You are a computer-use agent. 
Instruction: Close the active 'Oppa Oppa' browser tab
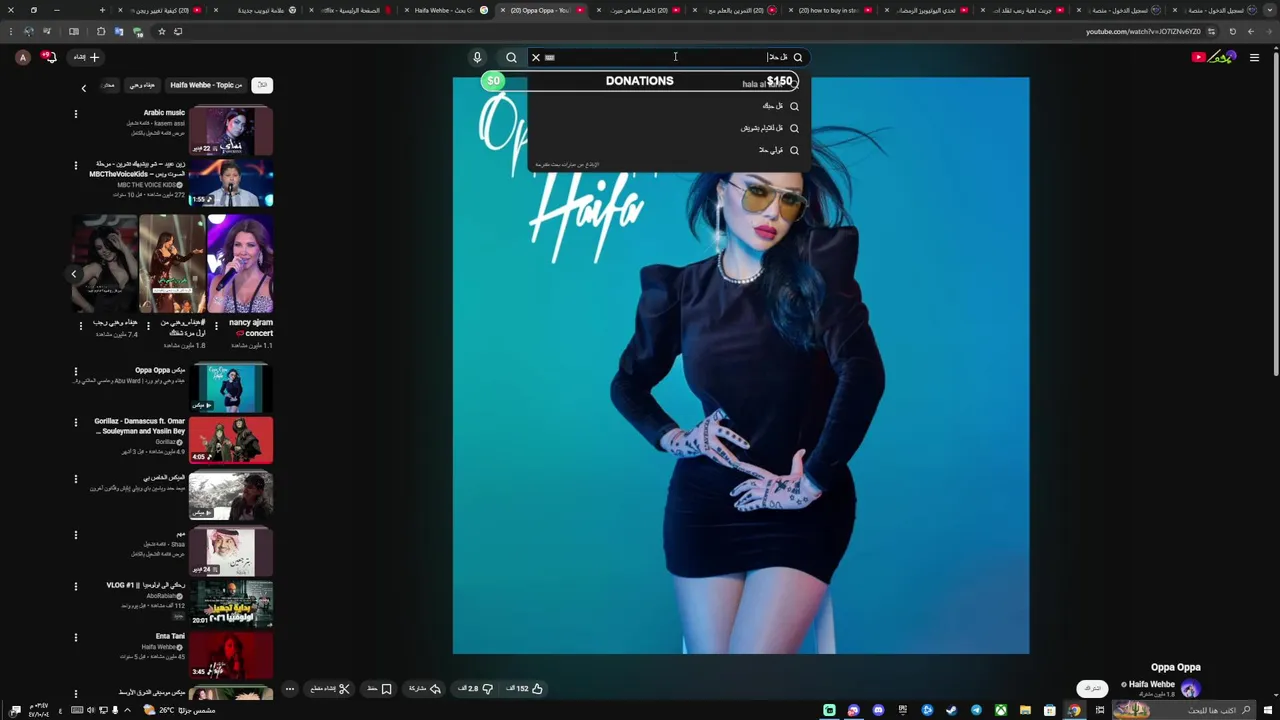point(503,10)
